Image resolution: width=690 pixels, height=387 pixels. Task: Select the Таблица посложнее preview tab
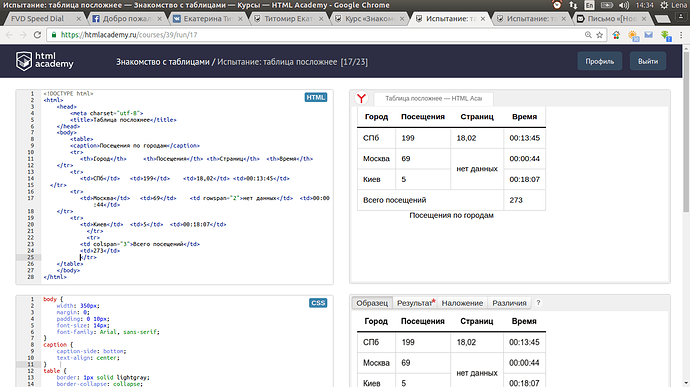coord(433,99)
